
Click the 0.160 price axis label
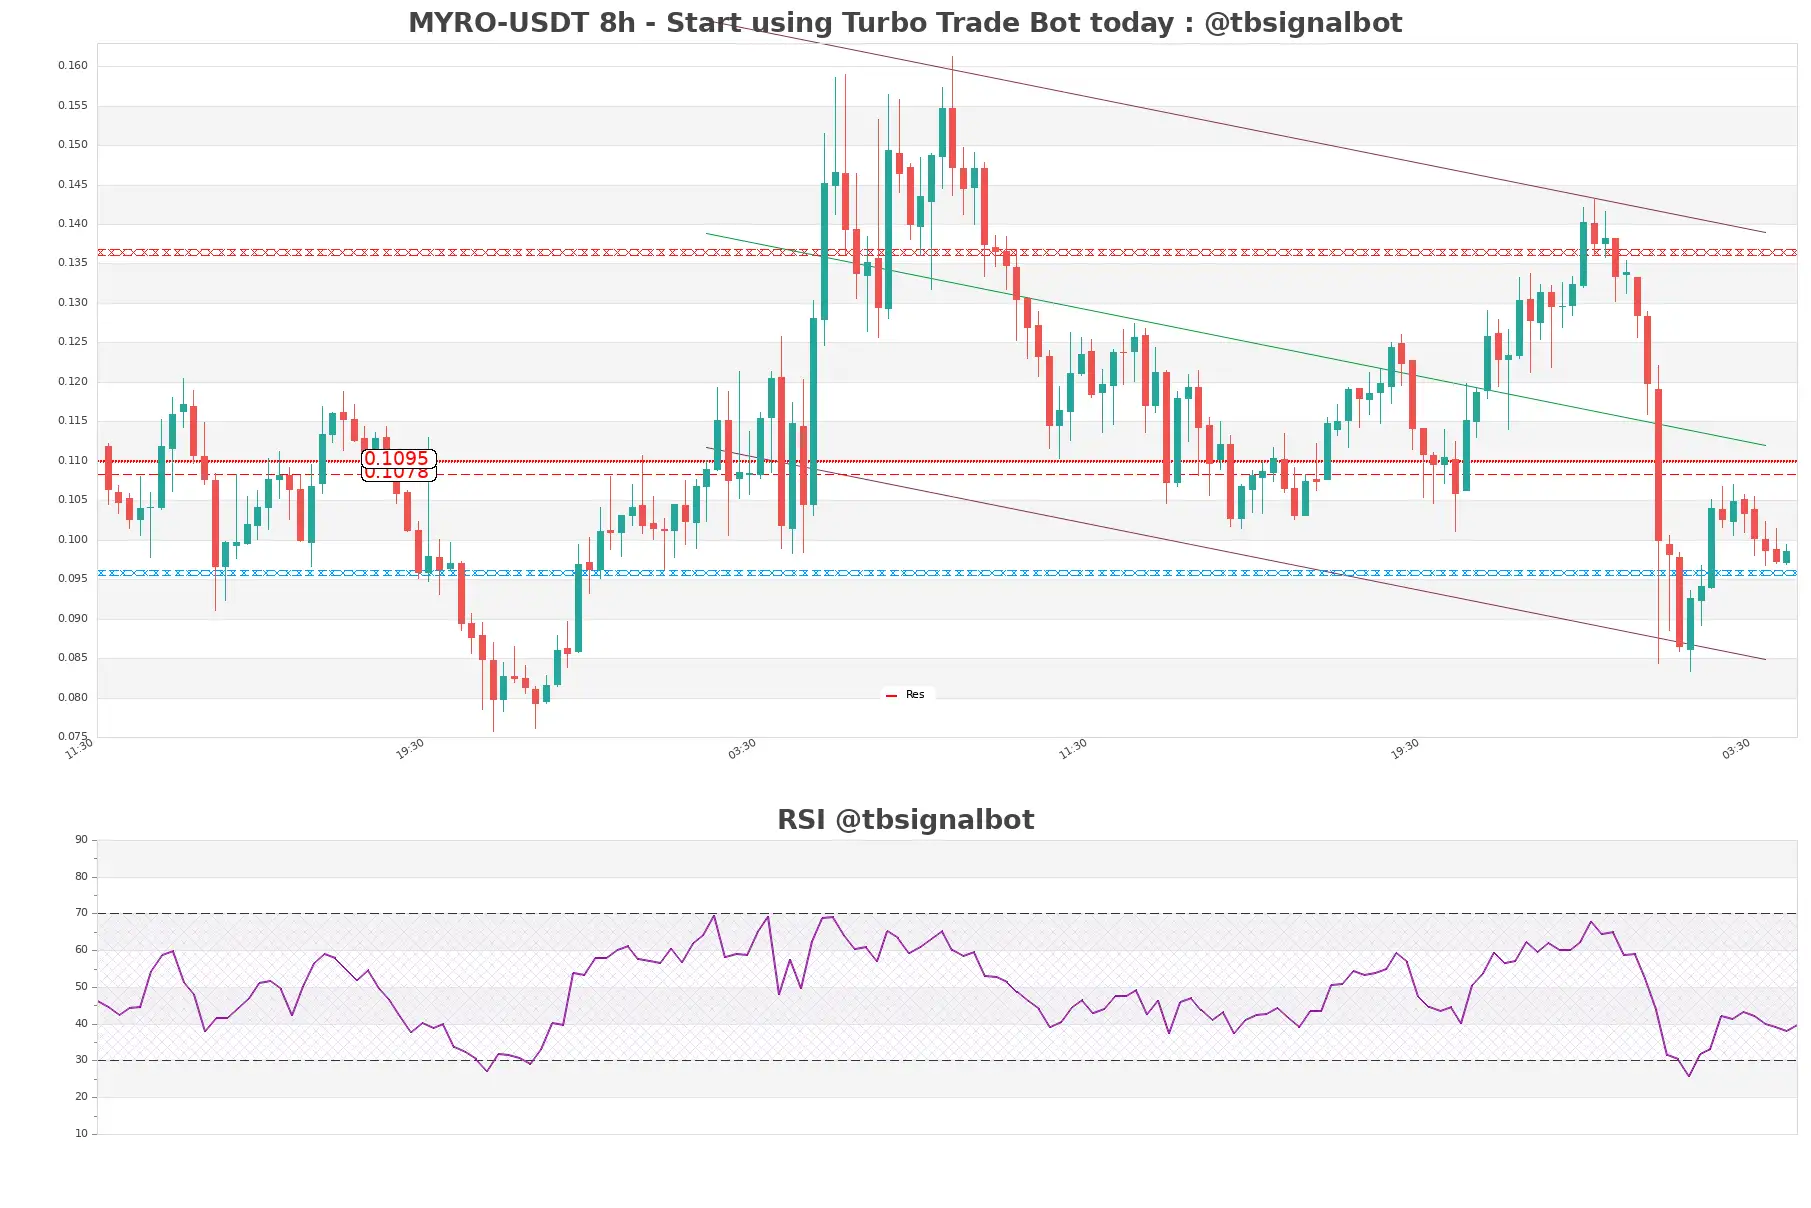pos(73,66)
